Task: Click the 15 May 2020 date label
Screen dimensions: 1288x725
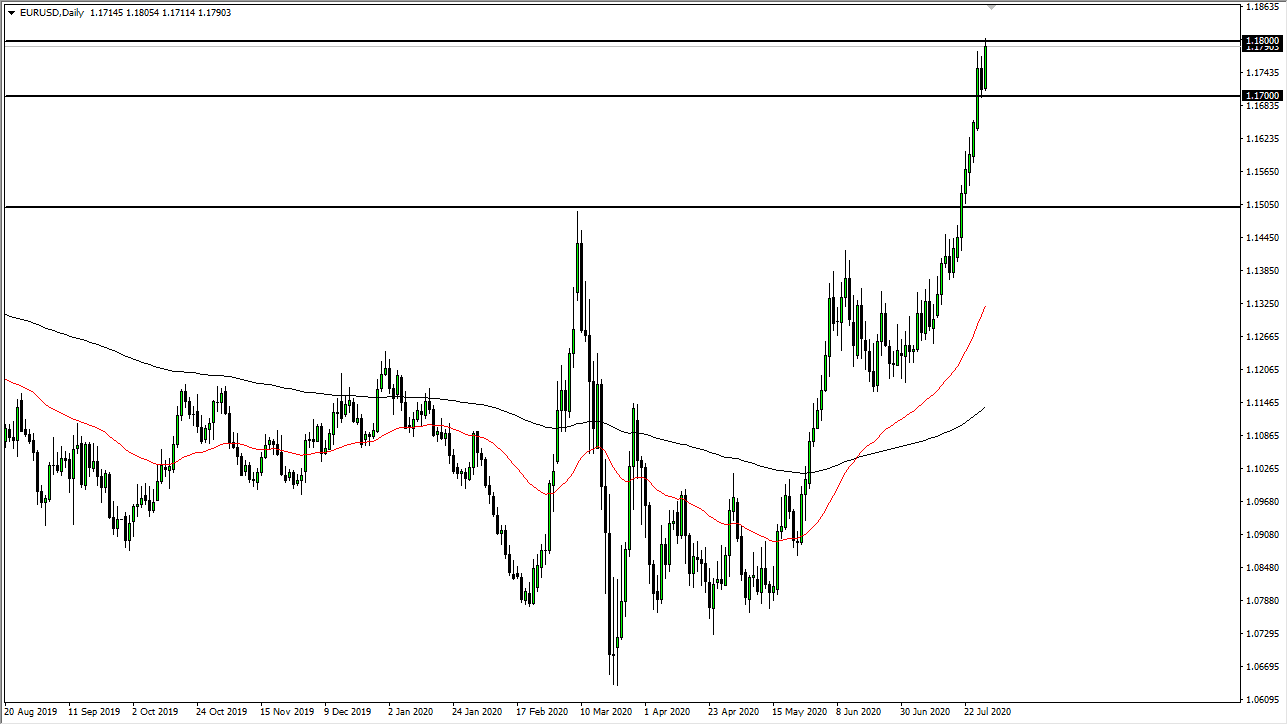Action: pos(797,714)
